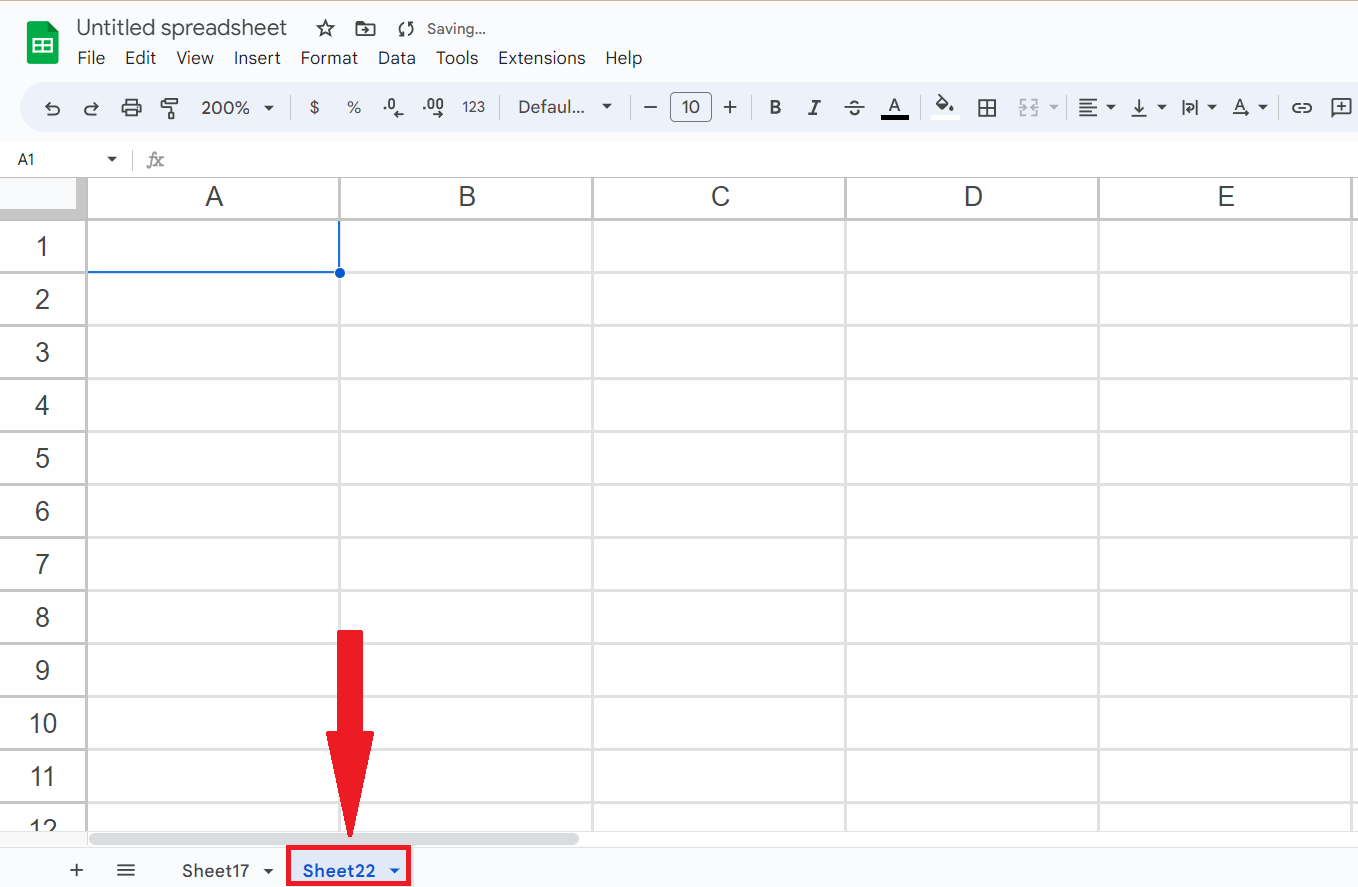Open the zoom level dropdown
The width and height of the screenshot is (1358, 887).
pos(237,107)
